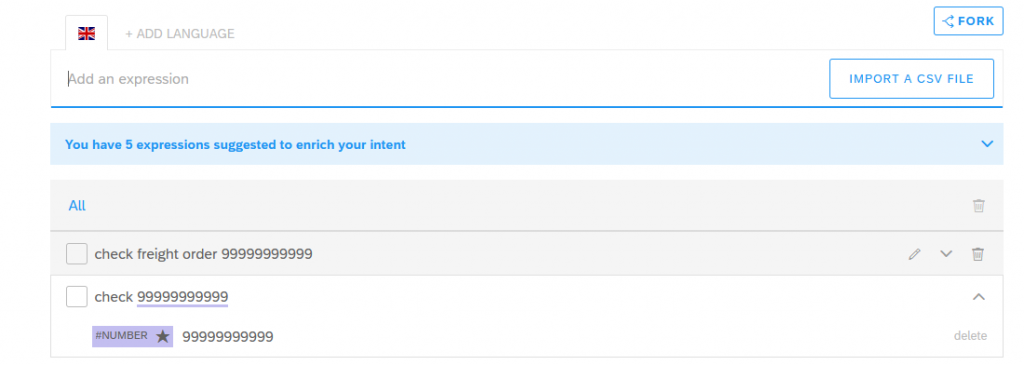Delete the check freight order expression
This screenshot has width=1024, height=365.
click(x=978, y=254)
